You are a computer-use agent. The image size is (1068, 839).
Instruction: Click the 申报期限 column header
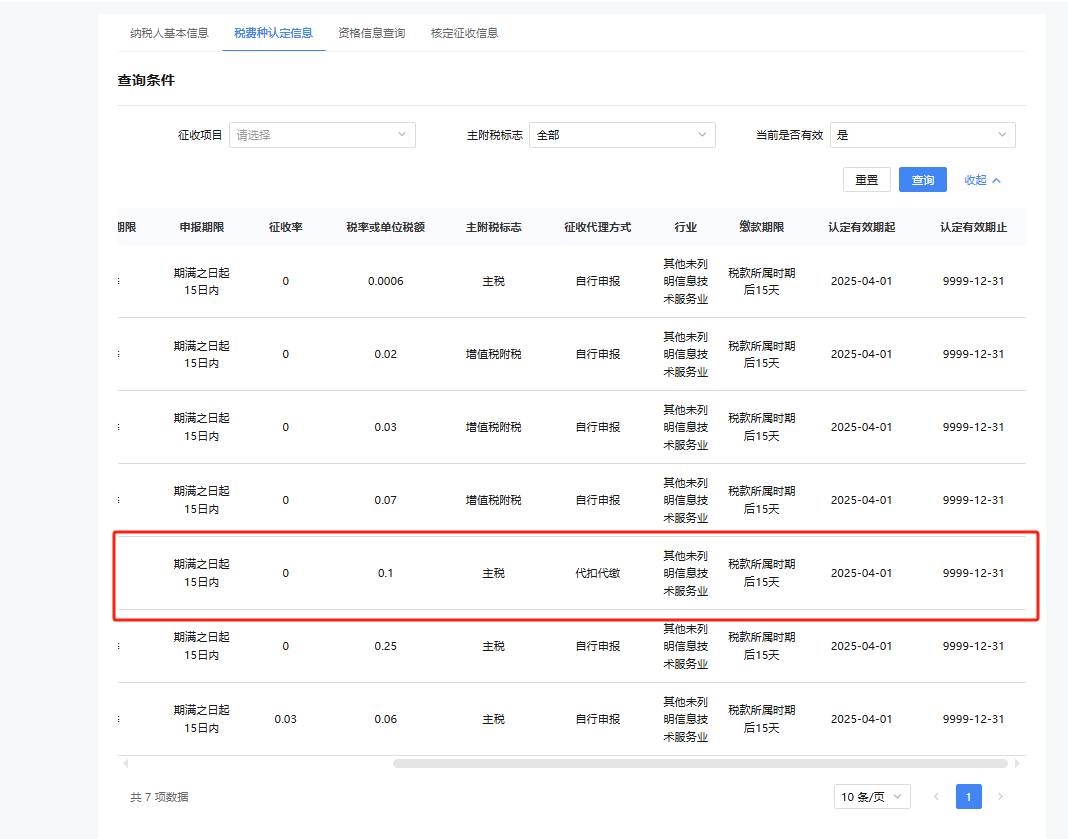[202, 227]
